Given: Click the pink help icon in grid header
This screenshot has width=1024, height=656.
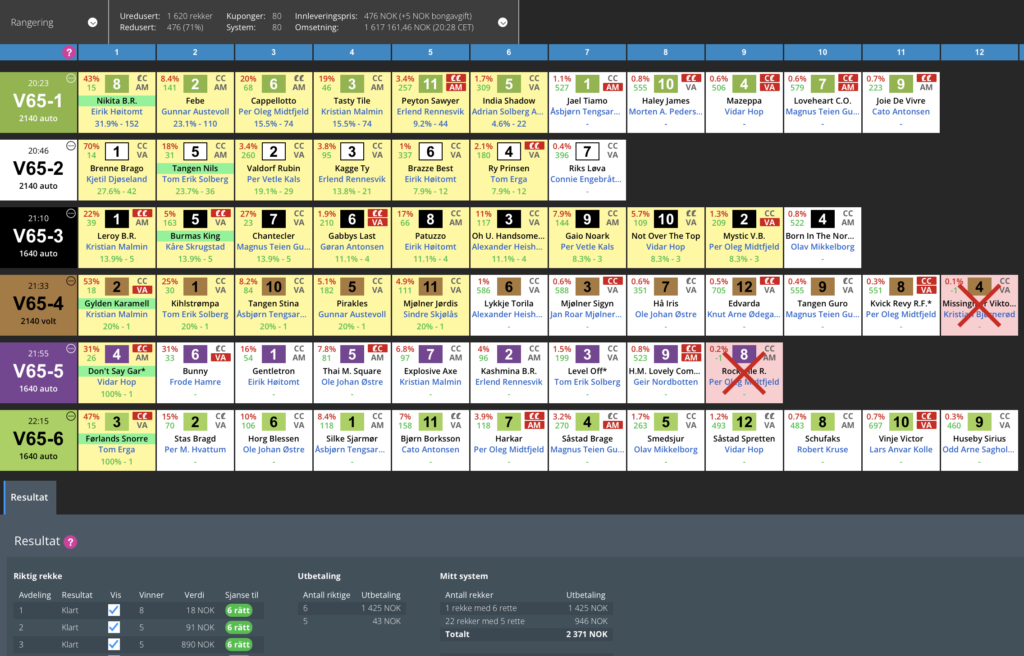Looking at the screenshot, I should (x=69, y=52).
